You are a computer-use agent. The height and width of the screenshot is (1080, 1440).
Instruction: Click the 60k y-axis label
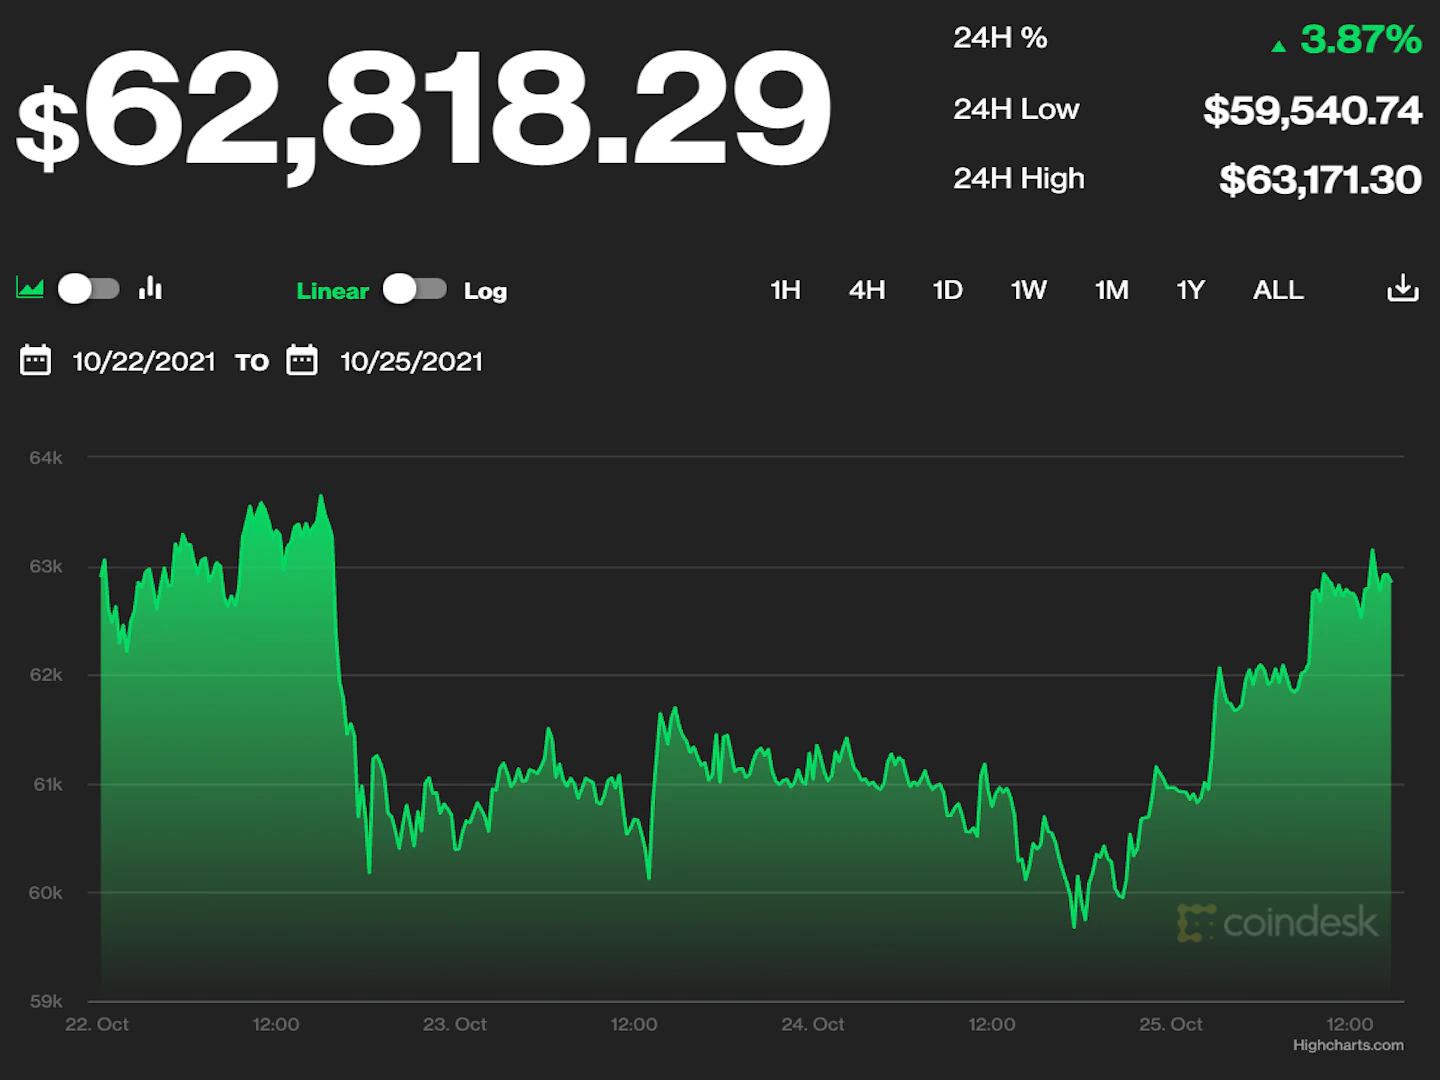[46, 892]
